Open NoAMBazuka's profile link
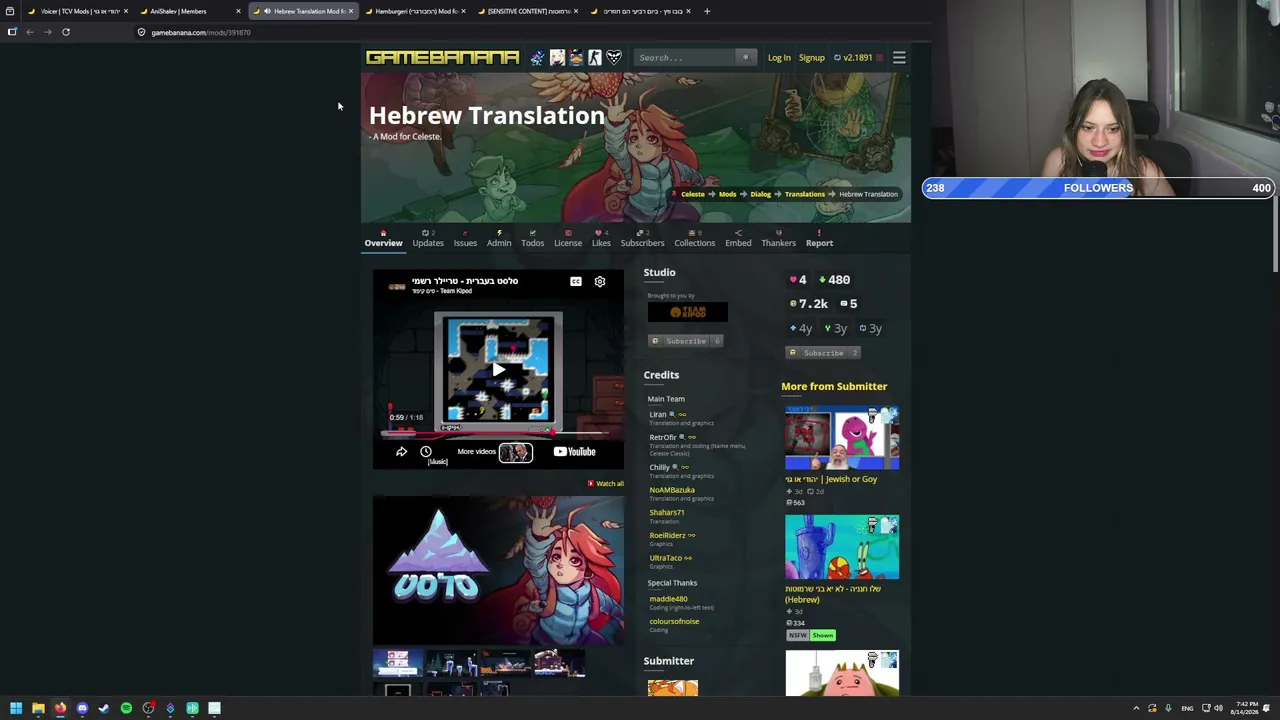This screenshot has height=720, width=1280. [x=672, y=490]
